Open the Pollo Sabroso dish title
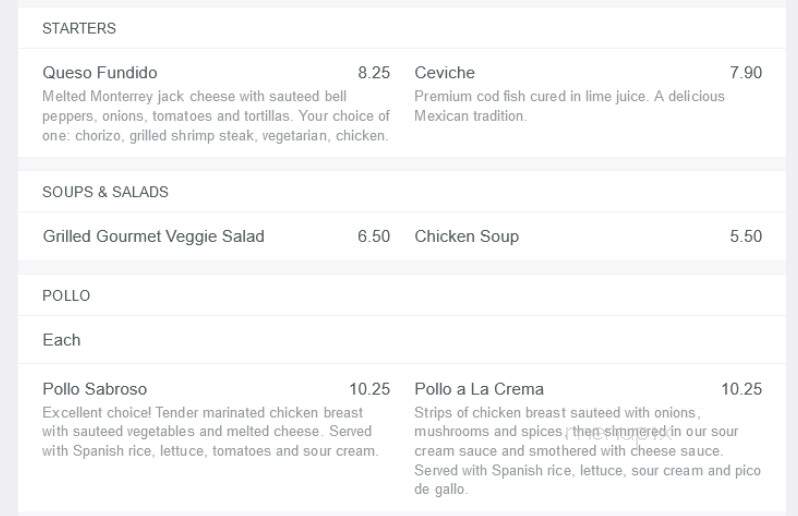This screenshot has width=798, height=516. pos(95,389)
